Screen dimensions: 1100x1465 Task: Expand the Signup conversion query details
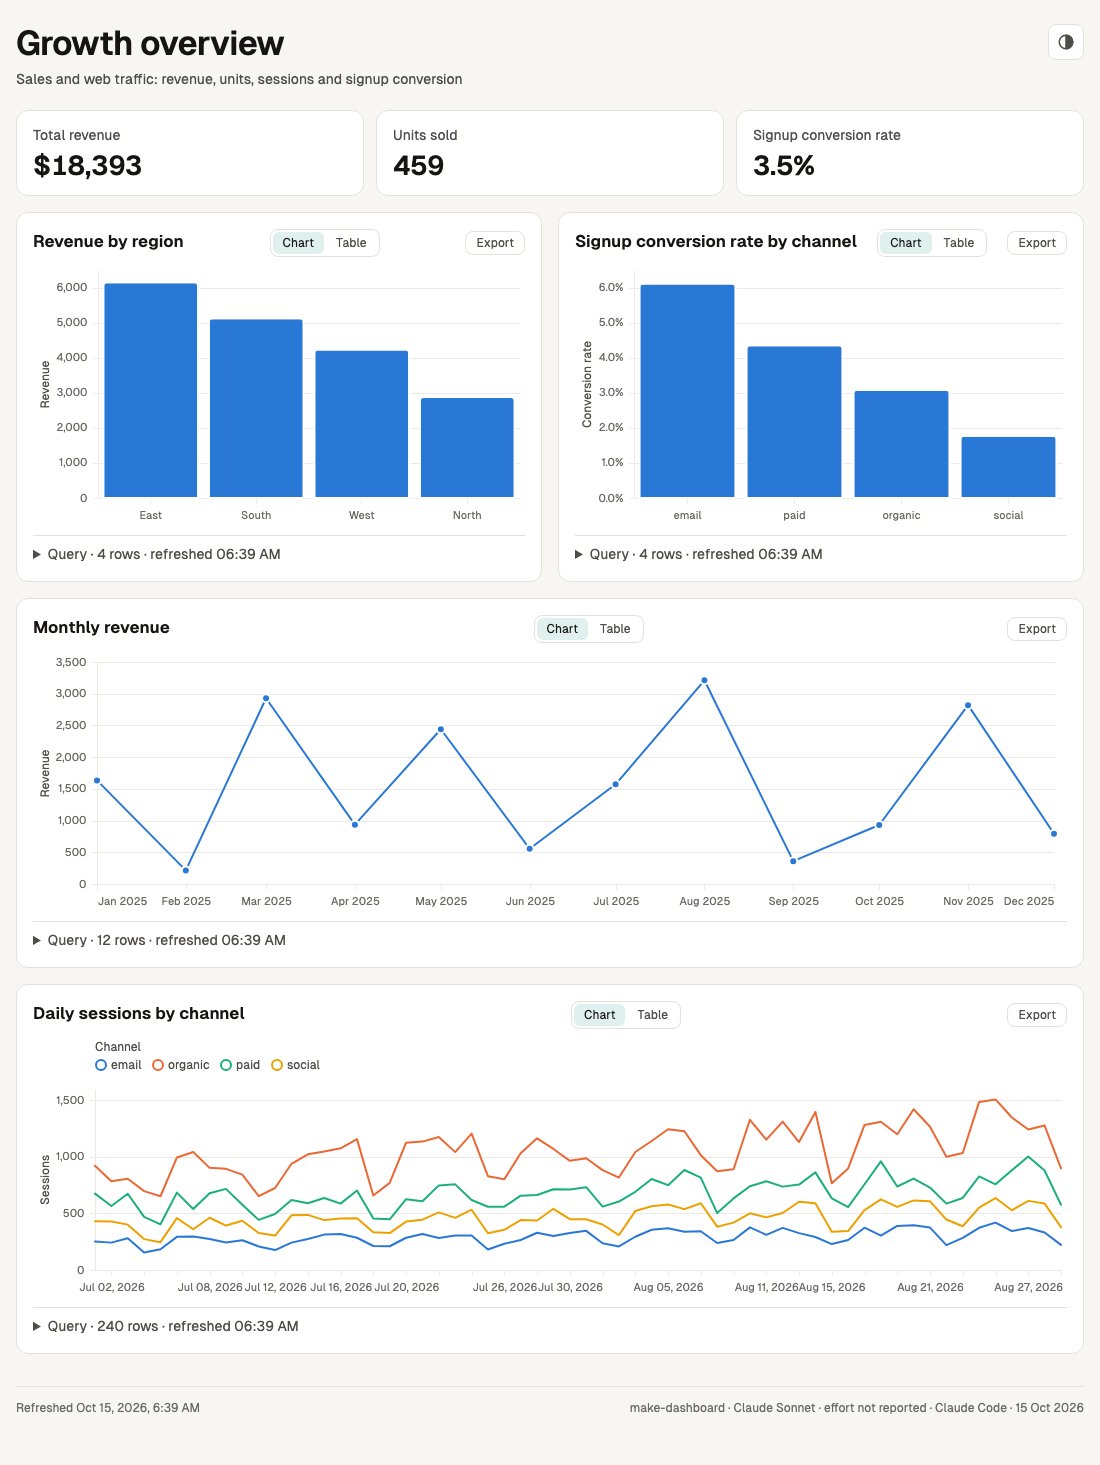699,554
